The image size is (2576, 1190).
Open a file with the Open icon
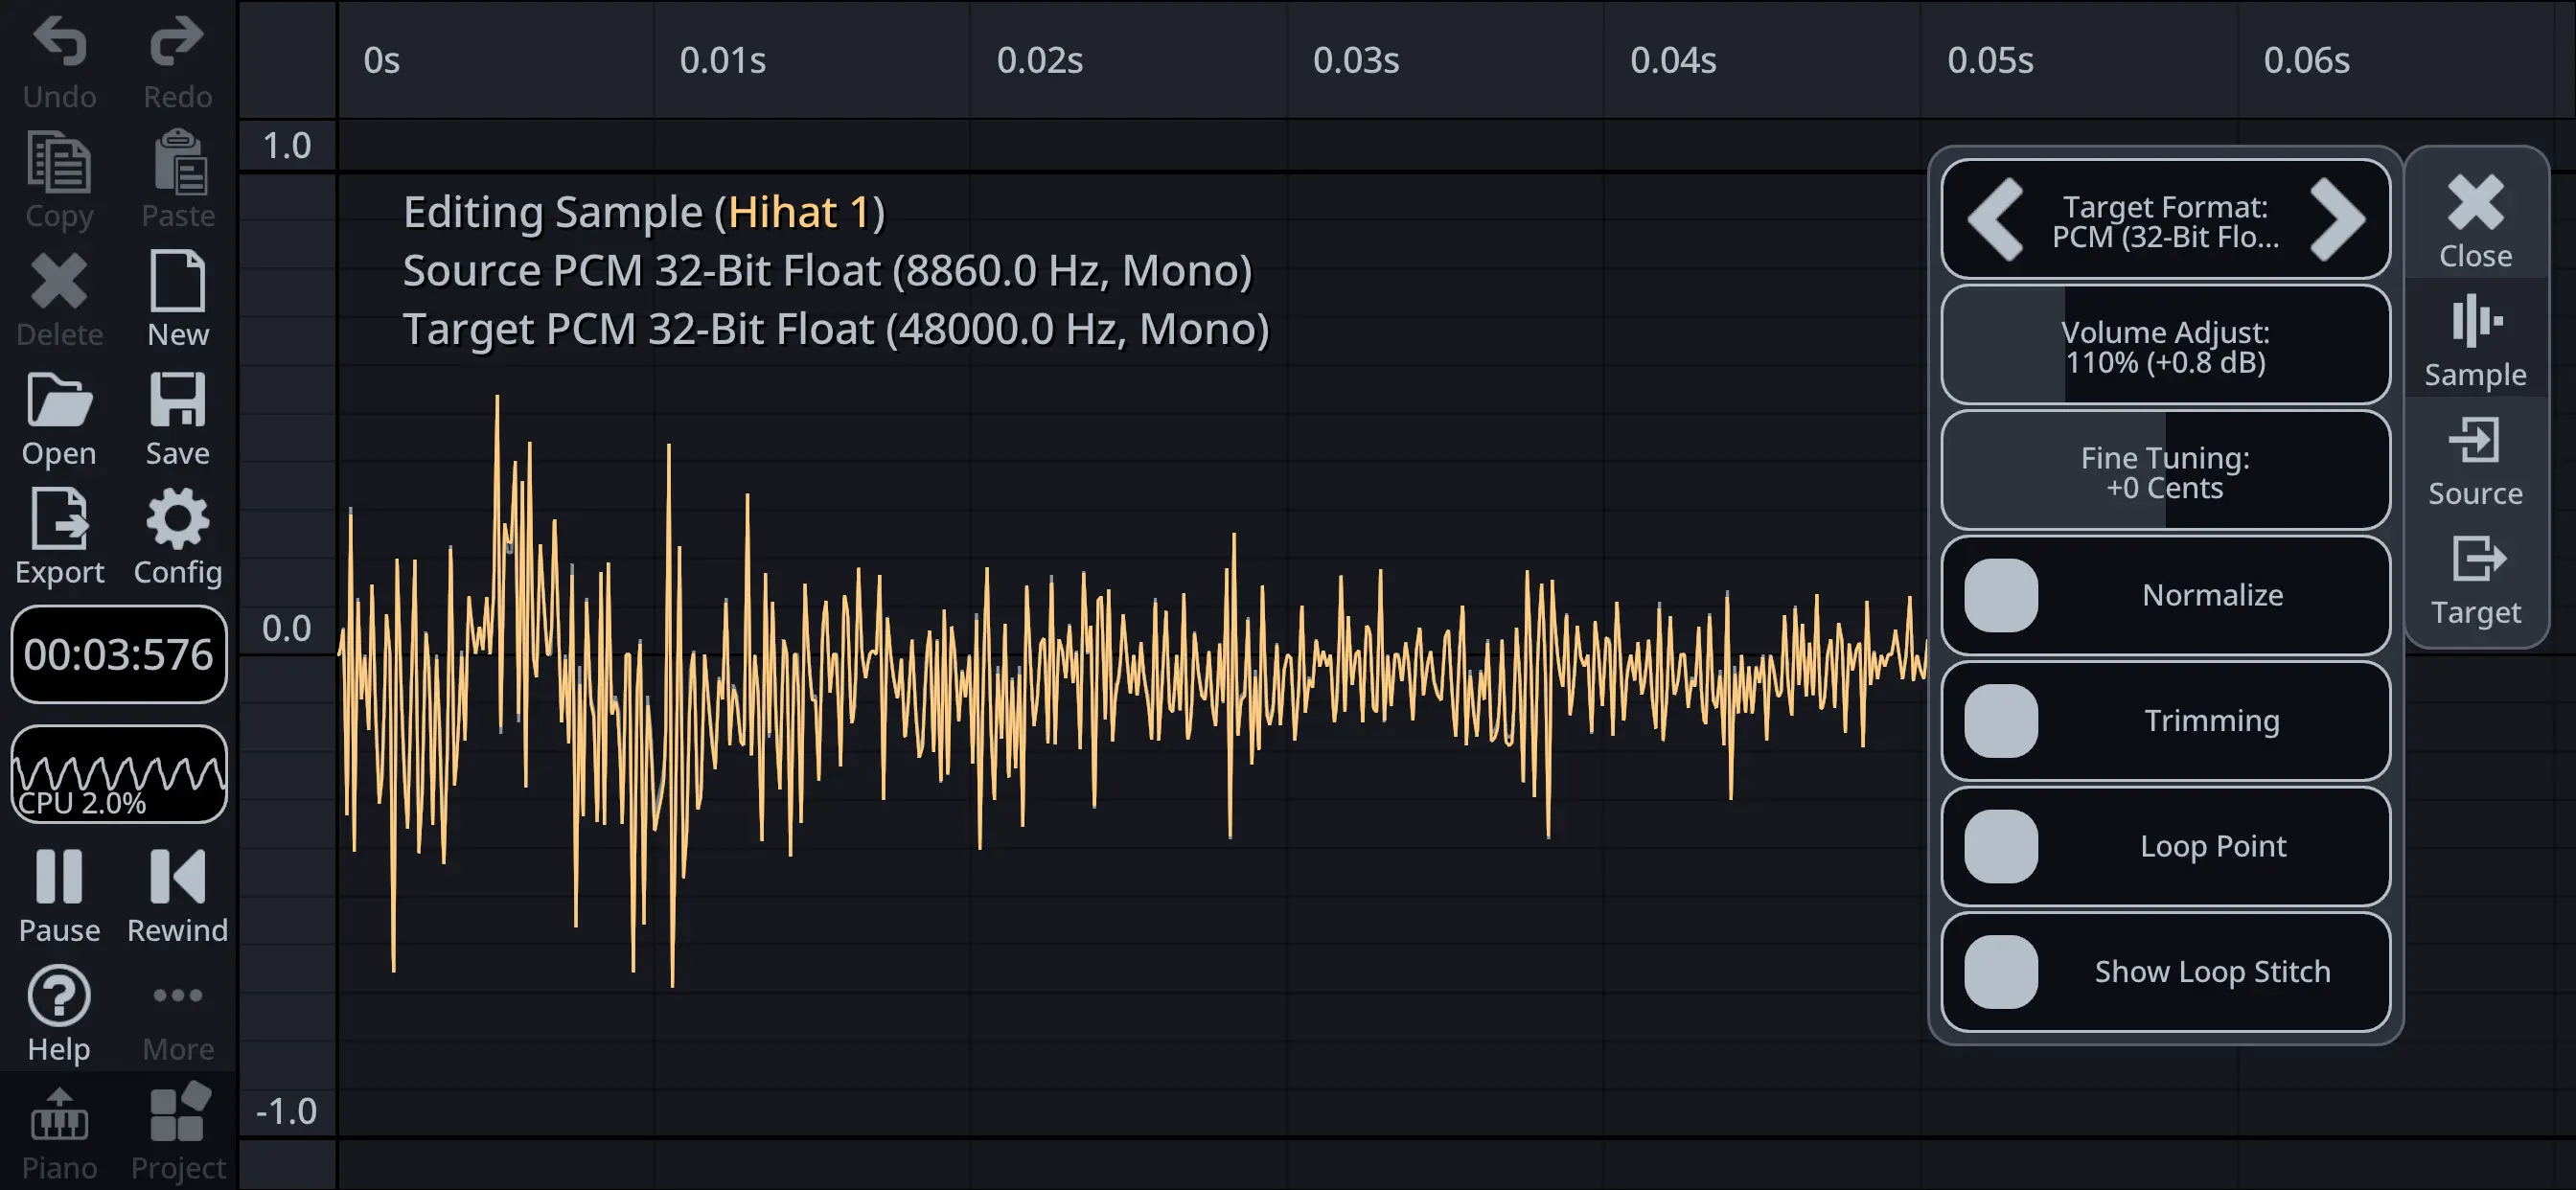tap(59, 402)
